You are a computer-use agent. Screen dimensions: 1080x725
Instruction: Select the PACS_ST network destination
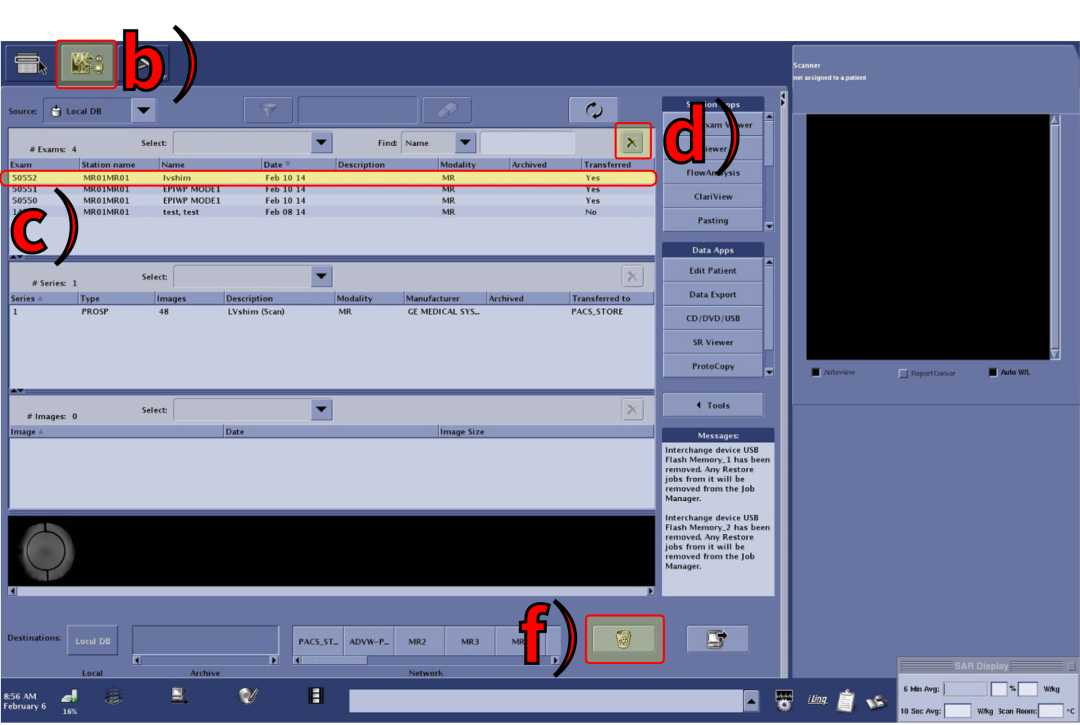(318, 641)
